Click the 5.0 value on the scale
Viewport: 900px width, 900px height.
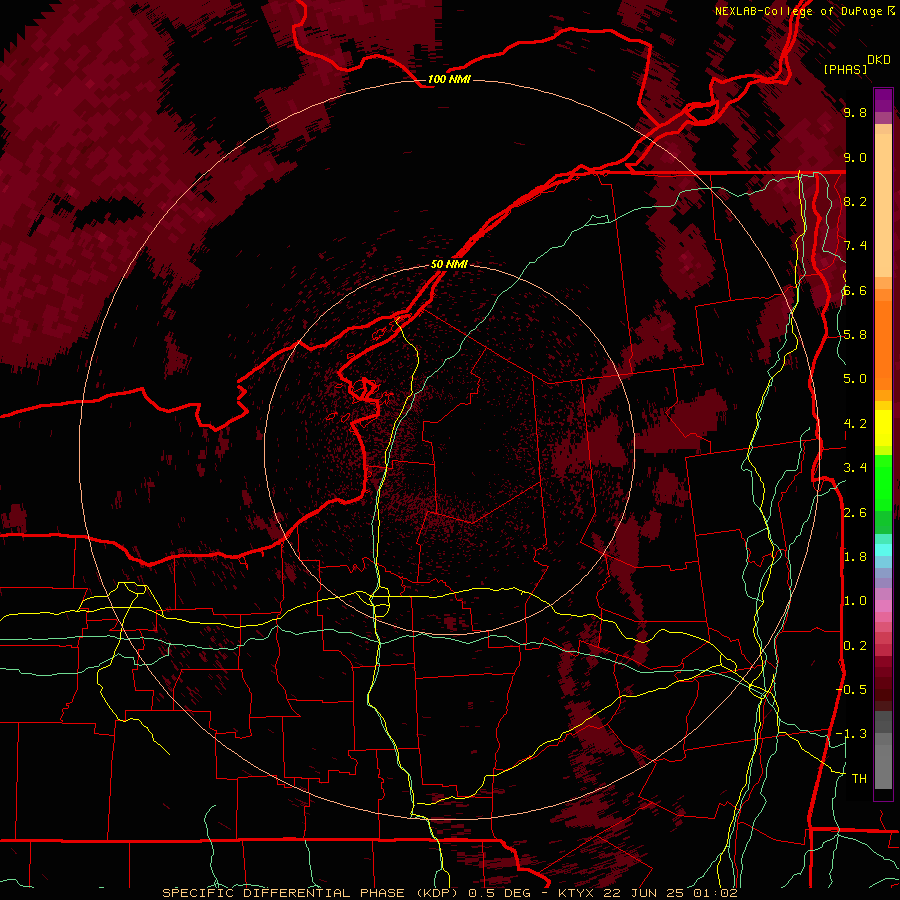(855, 379)
